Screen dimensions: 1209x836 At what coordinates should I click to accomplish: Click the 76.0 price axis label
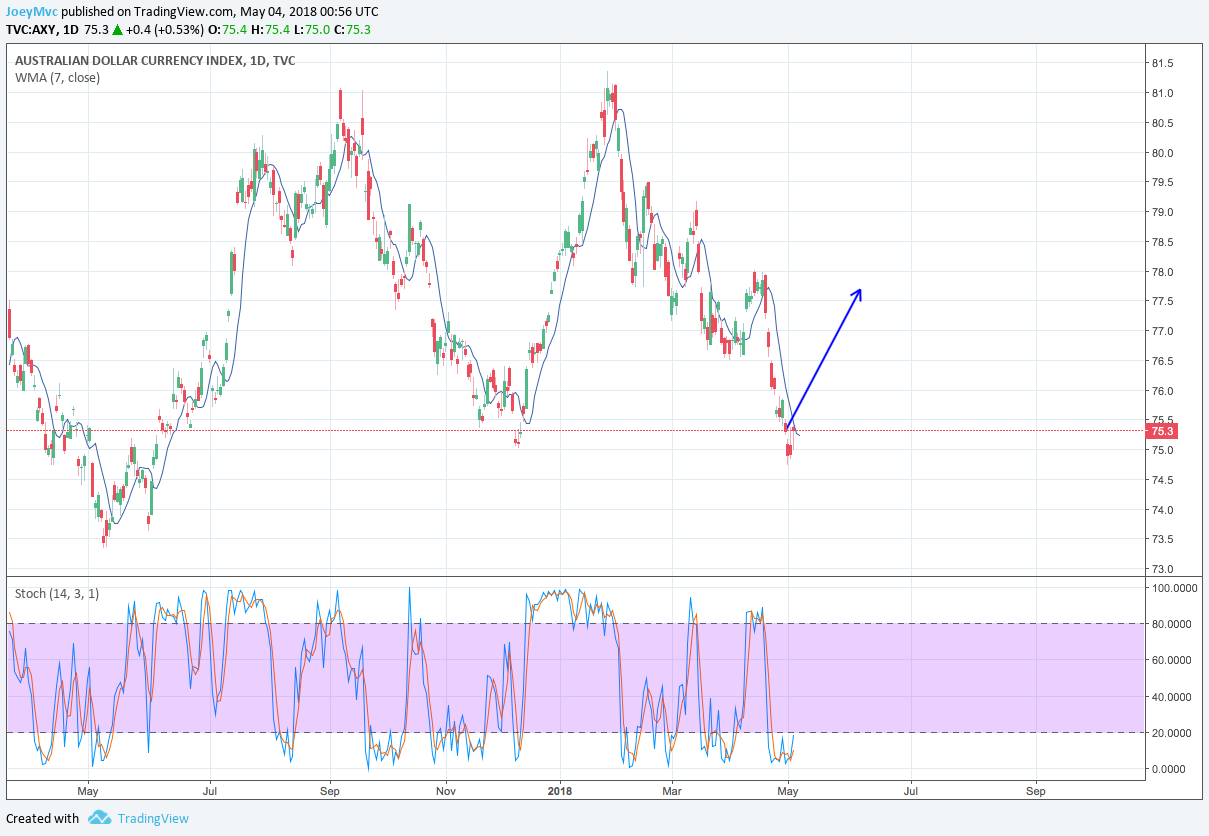coord(1162,391)
